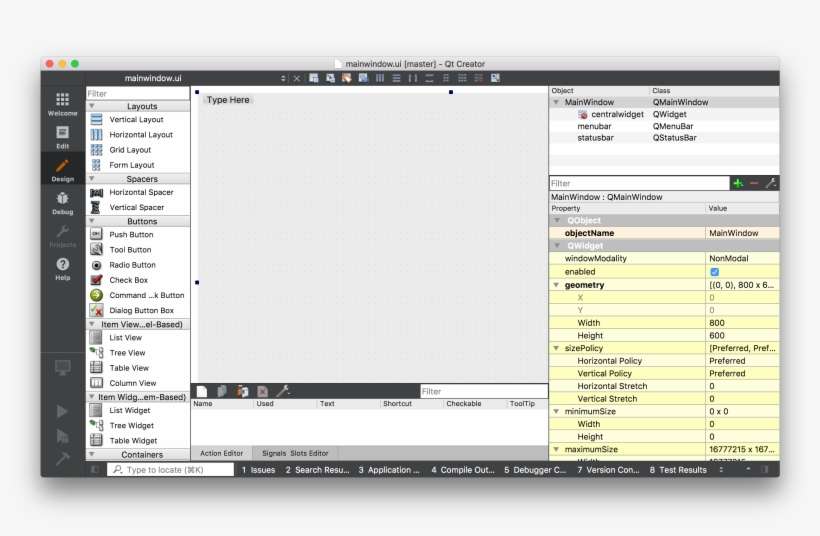
Task: Apply Lay Out Vertically from toolbar
Action: [396, 78]
